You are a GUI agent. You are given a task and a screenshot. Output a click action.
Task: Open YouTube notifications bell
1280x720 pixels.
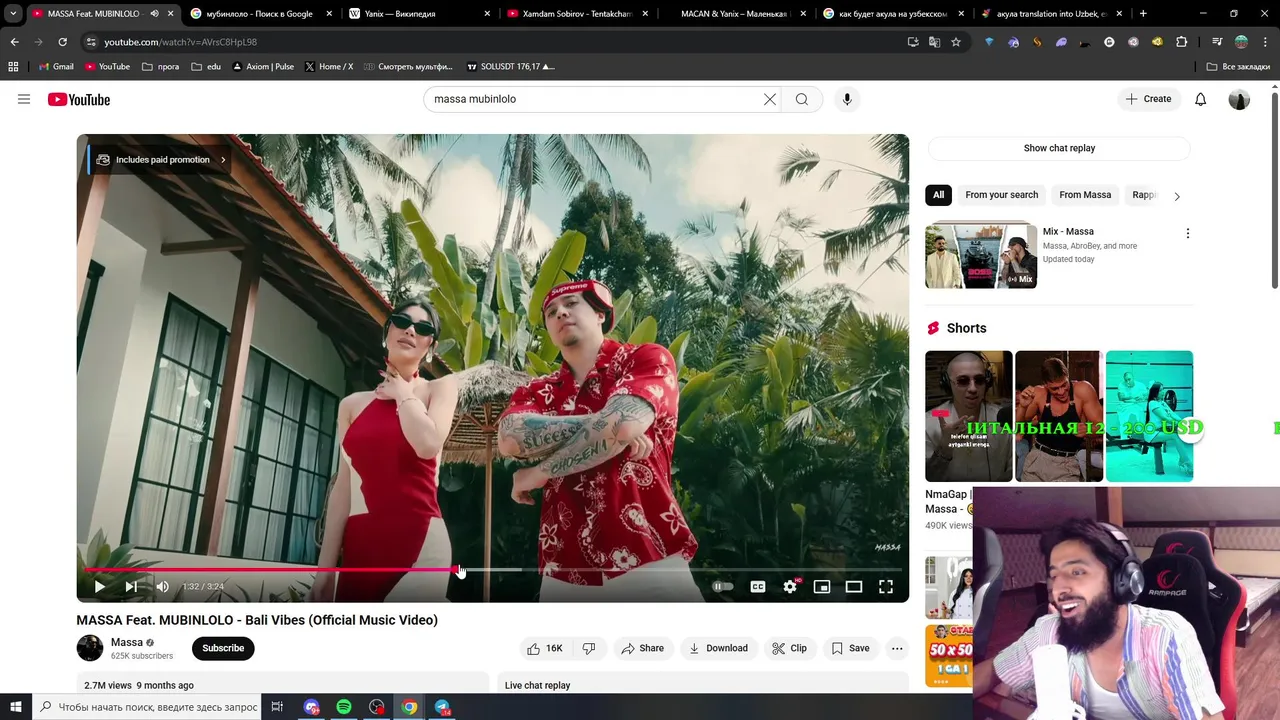[x=1201, y=99]
